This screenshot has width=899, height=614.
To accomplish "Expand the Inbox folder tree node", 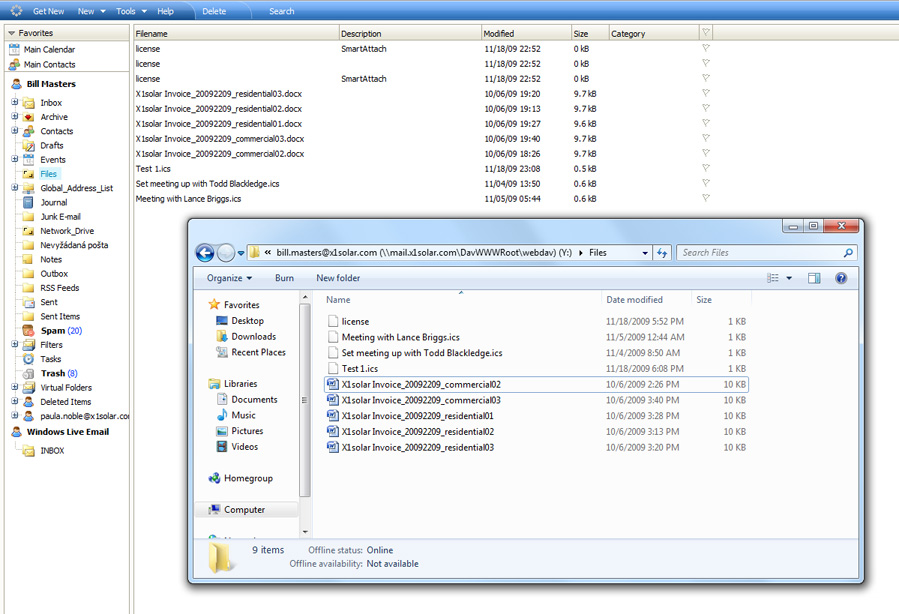I will [15, 102].
